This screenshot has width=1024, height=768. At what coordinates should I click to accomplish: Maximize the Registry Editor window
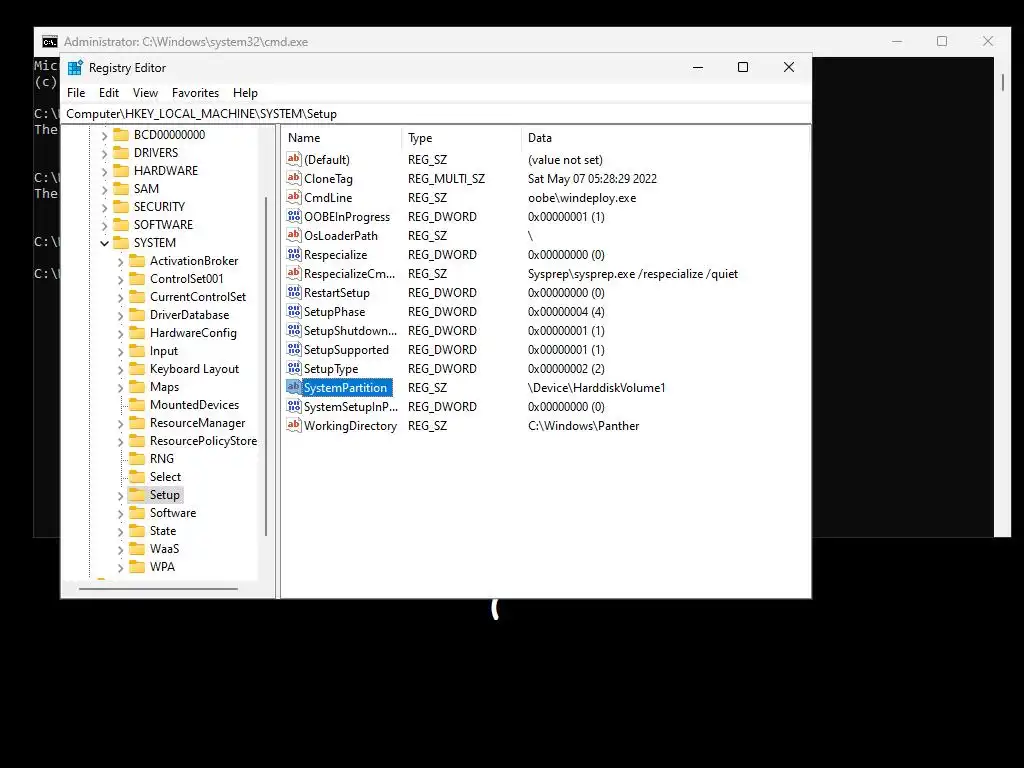coord(743,67)
